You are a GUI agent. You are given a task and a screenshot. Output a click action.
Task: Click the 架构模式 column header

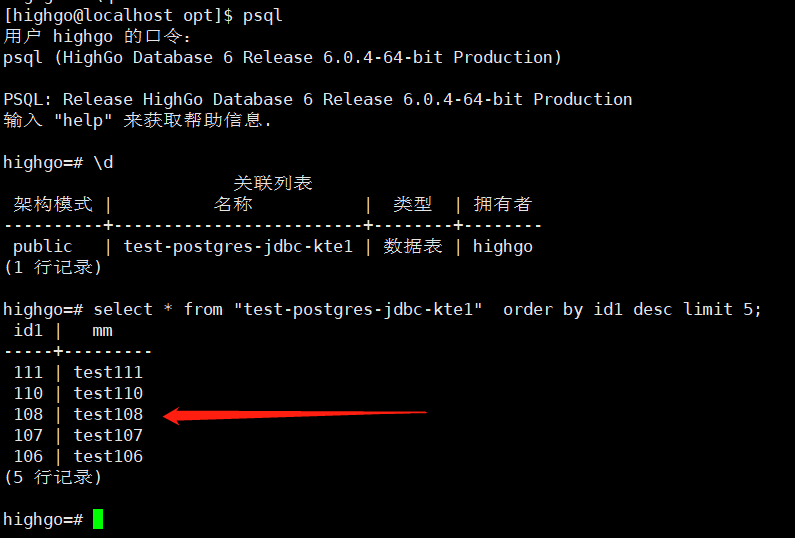(x=52, y=204)
